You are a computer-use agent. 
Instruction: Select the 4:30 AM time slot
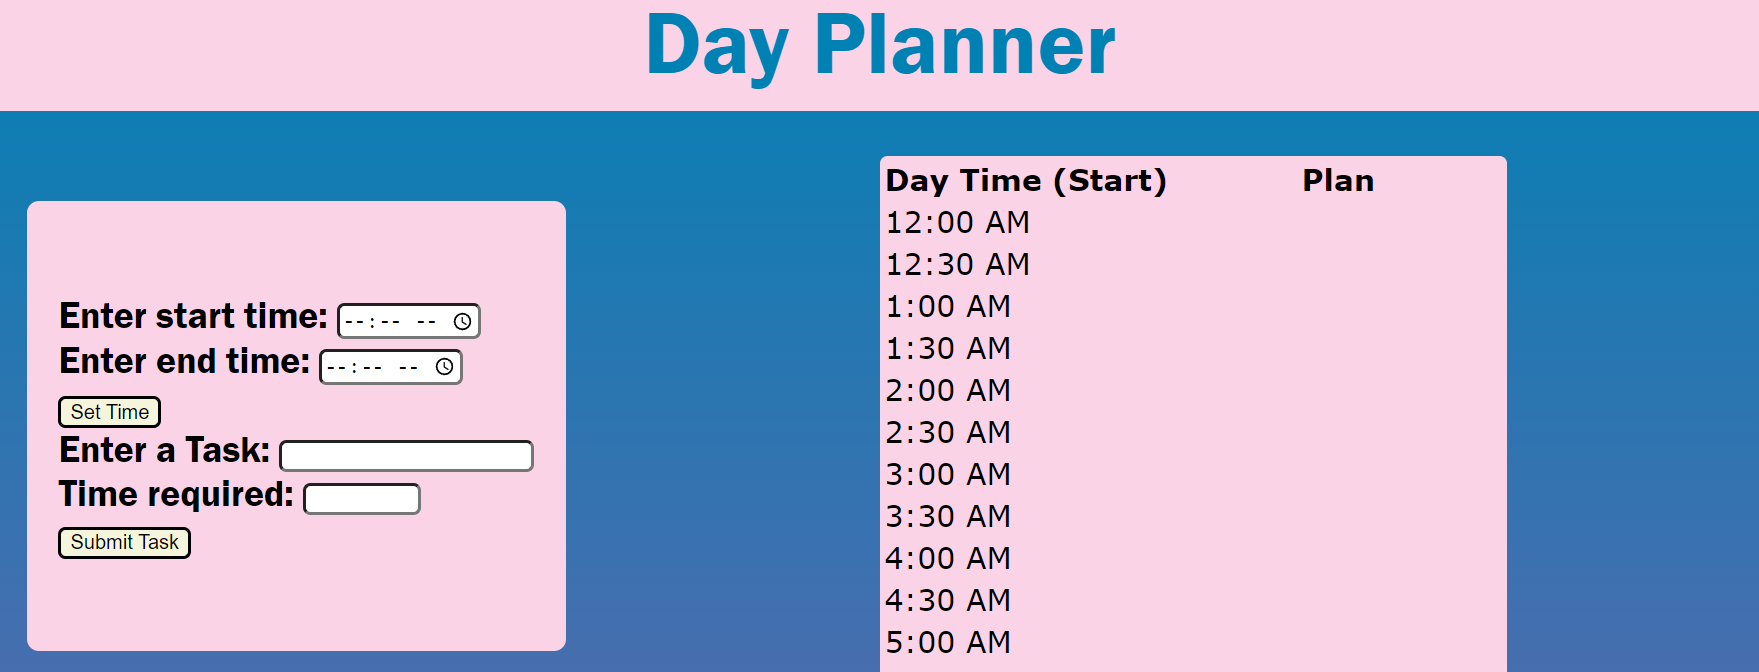pos(948,600)
